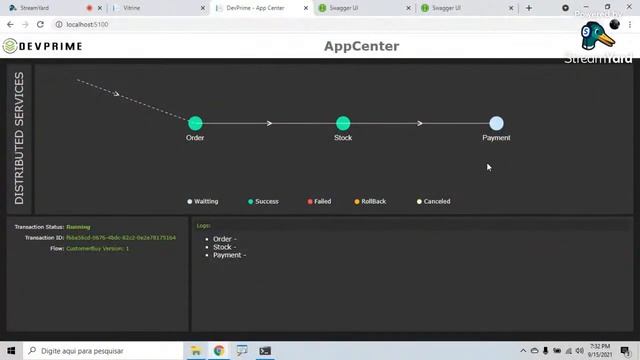
Task: Click the AppCenter heading
Action: 362,46
